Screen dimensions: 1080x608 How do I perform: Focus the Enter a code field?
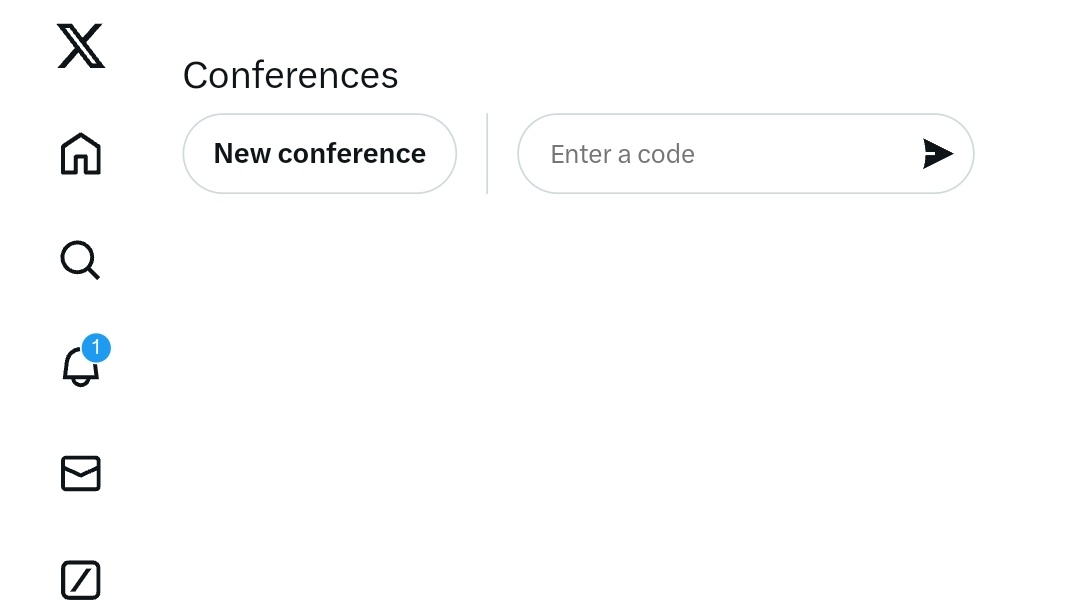click(x=746, y=154)
